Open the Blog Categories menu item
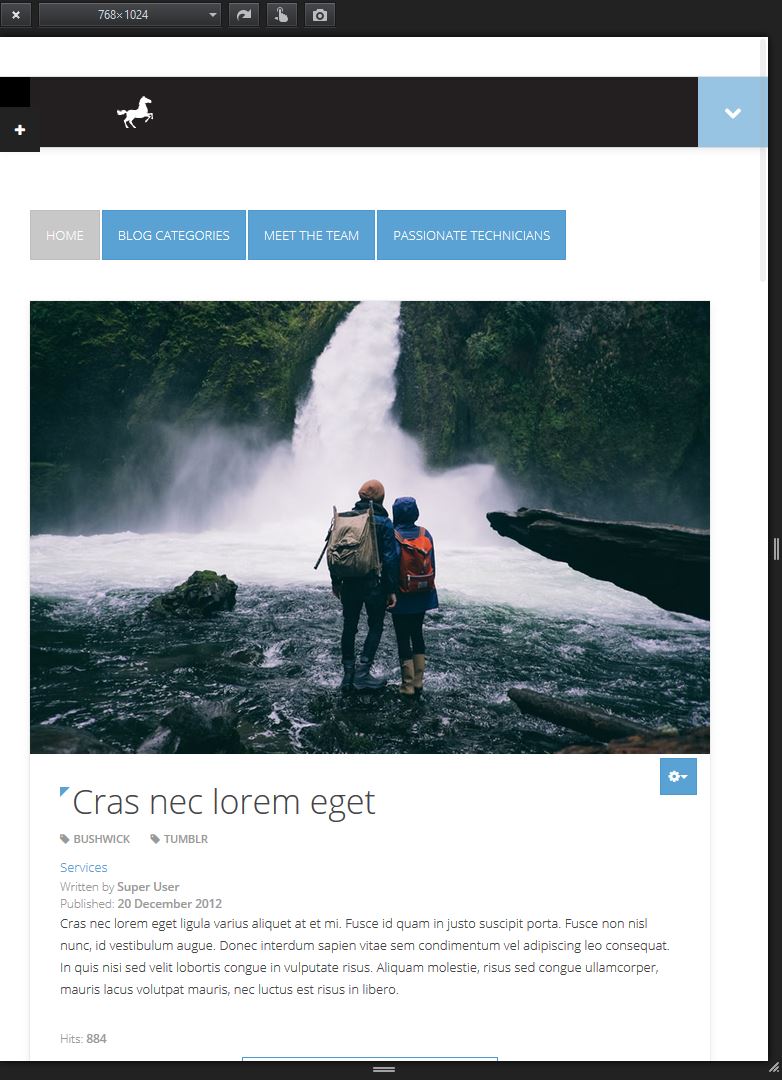The image size is (782, 1080). tap(174, 235)
